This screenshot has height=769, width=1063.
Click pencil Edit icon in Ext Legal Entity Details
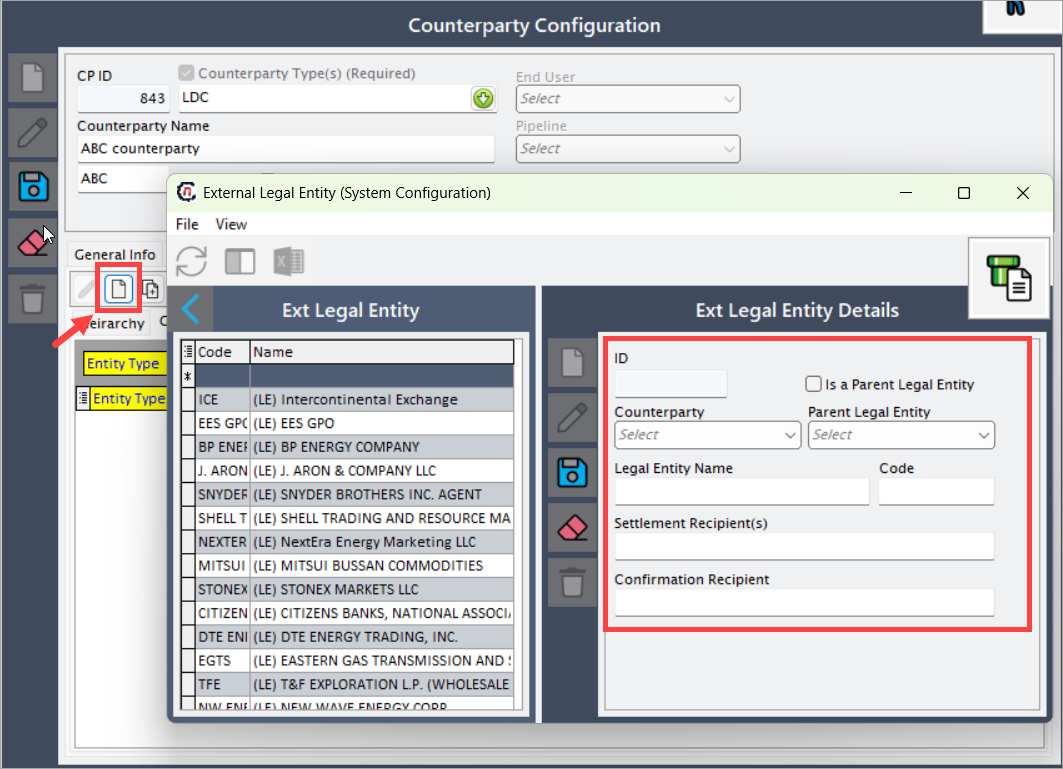coord(572,418)
